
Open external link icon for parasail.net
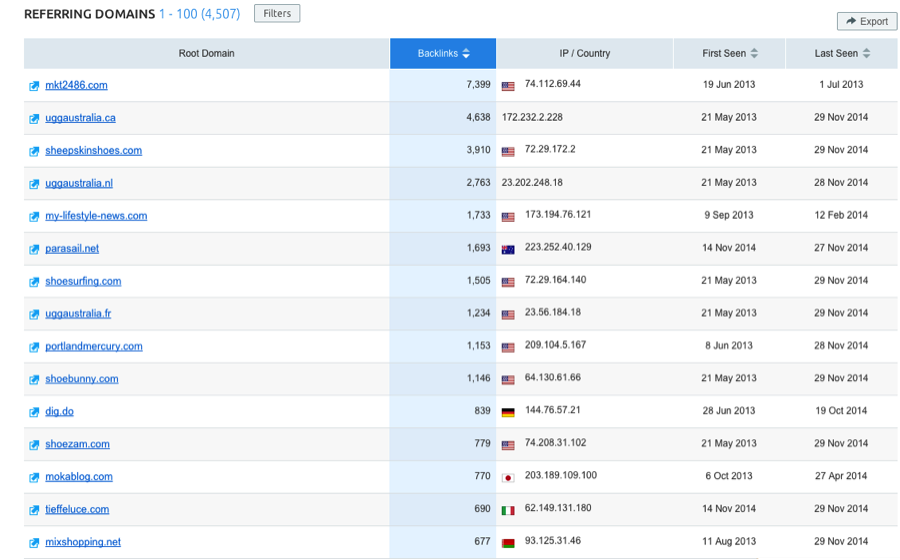pyautogui.click(x=34, y=250)
